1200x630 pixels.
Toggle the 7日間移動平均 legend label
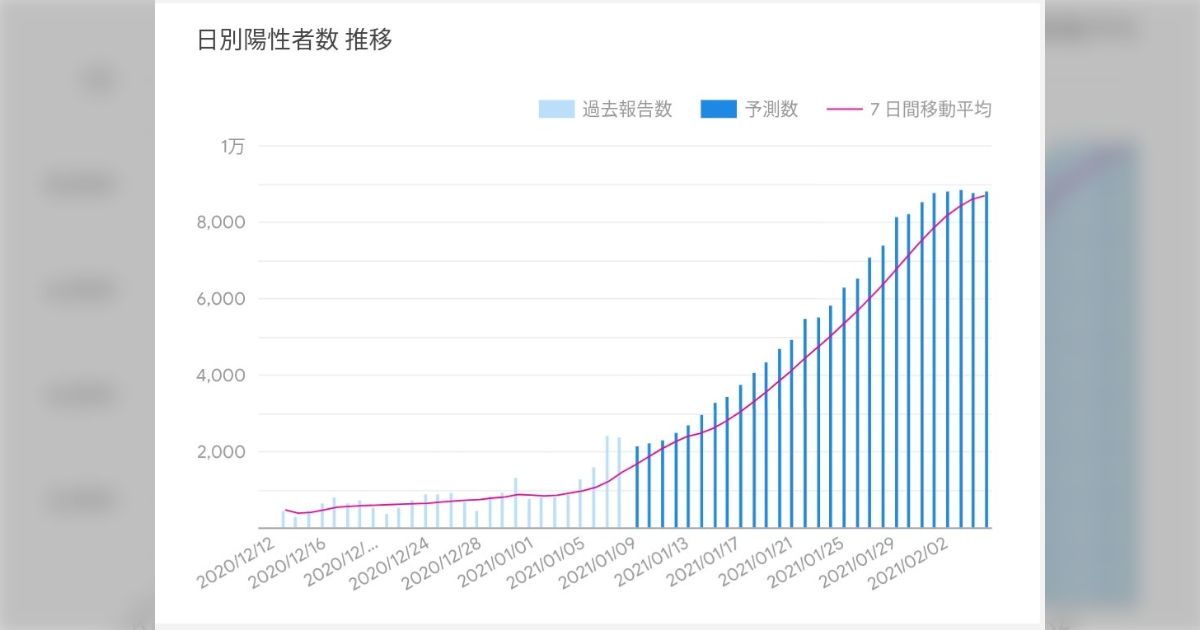930,110
